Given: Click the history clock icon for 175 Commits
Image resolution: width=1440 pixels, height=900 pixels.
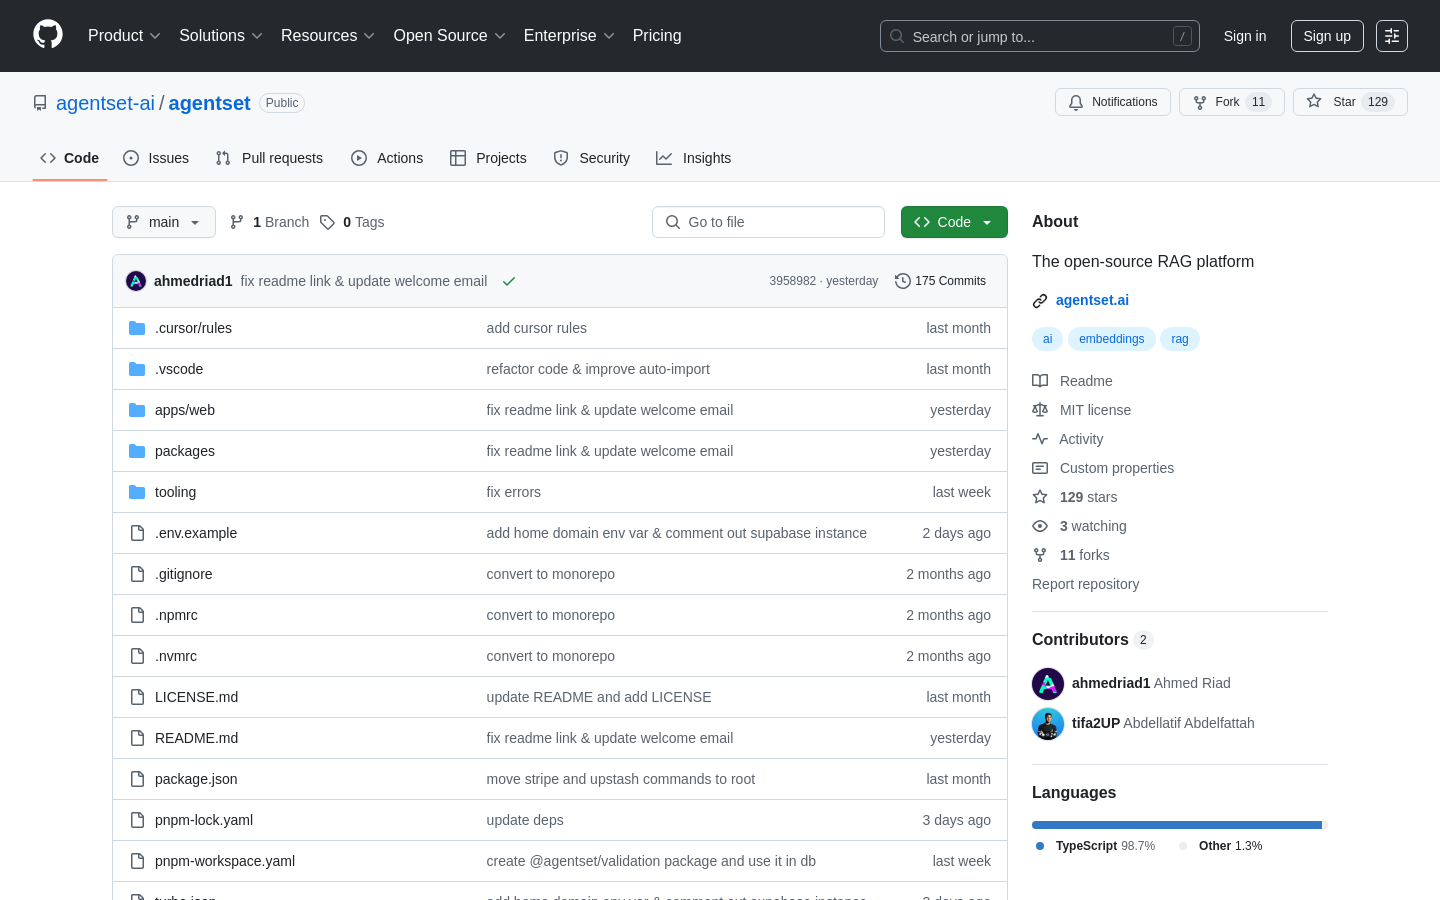Looking at the screenshot, I should [902, 281].
